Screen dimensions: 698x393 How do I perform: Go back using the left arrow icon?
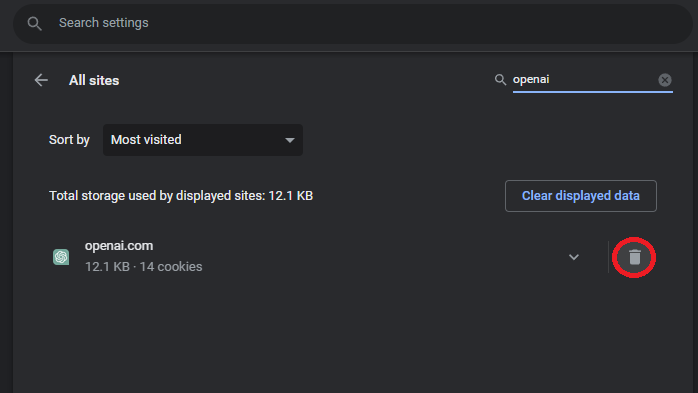[41, 80]
